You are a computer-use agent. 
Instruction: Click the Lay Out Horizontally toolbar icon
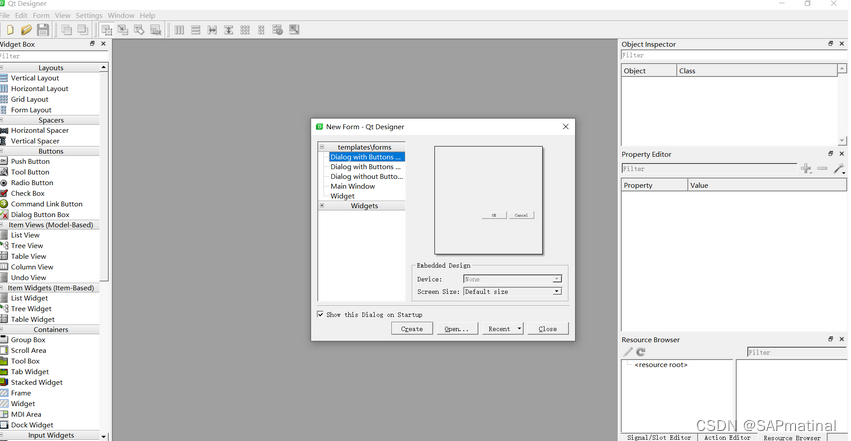tap(180, 30)
